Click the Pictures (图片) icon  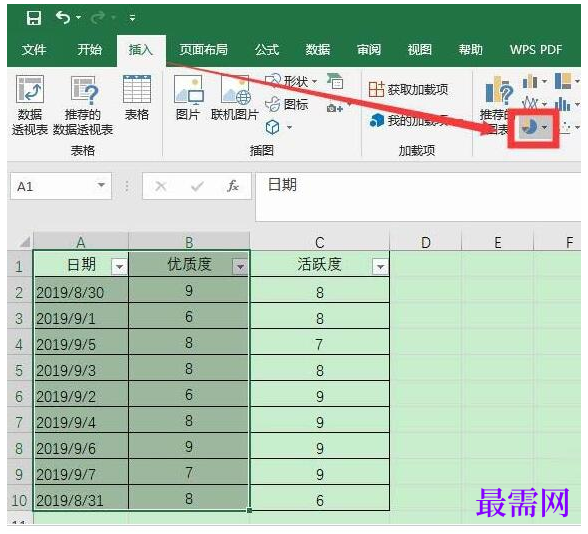click(x=188, y=98)
